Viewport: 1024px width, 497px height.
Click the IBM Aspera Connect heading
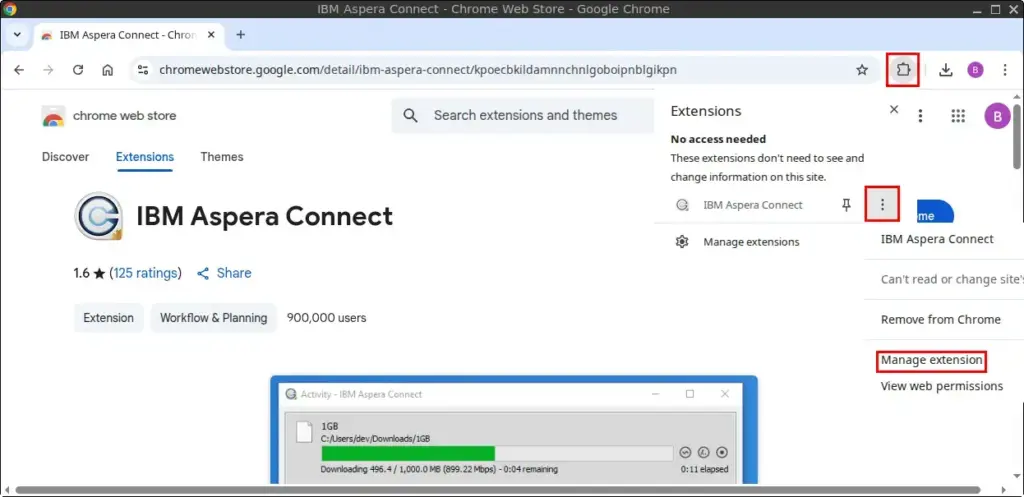tap(264, 216)
